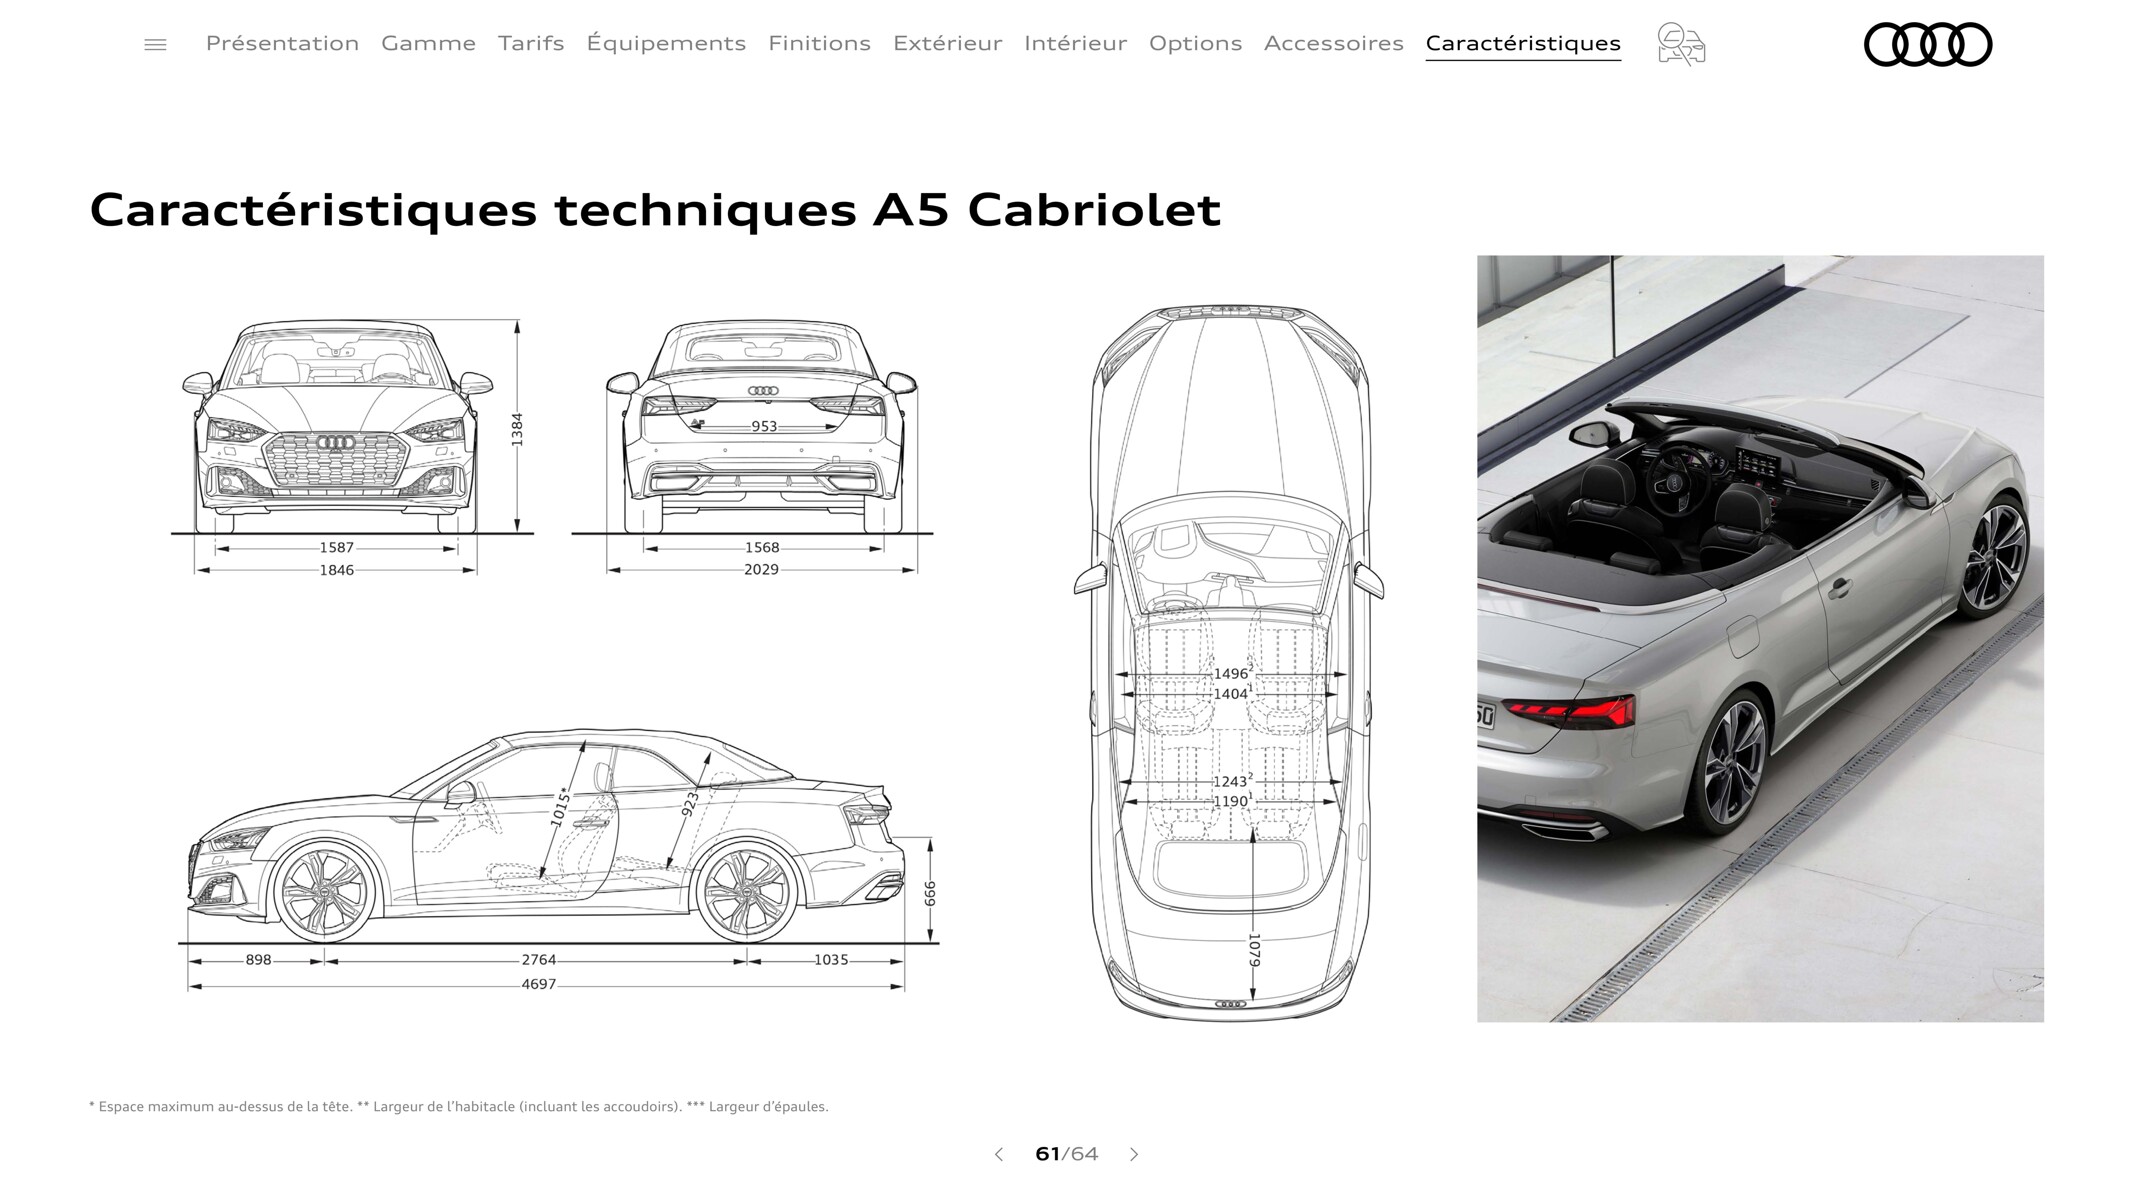The width and height of the screenshot is (2133, 1200).
Task: Click the front overhang value 898
Action: [x=259, y=960]
